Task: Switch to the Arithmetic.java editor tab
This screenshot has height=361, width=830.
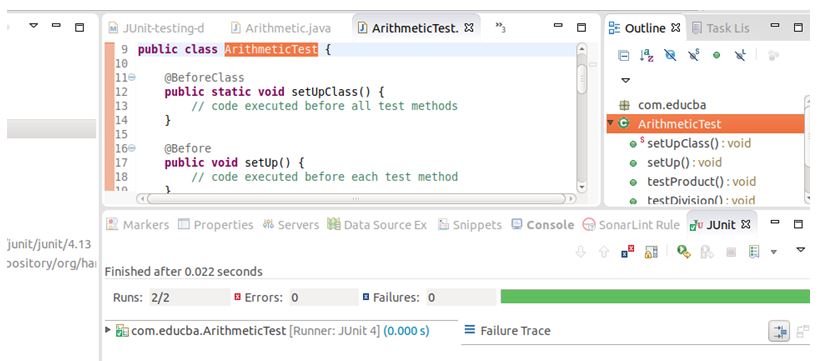Action: [x=281, y=28]
